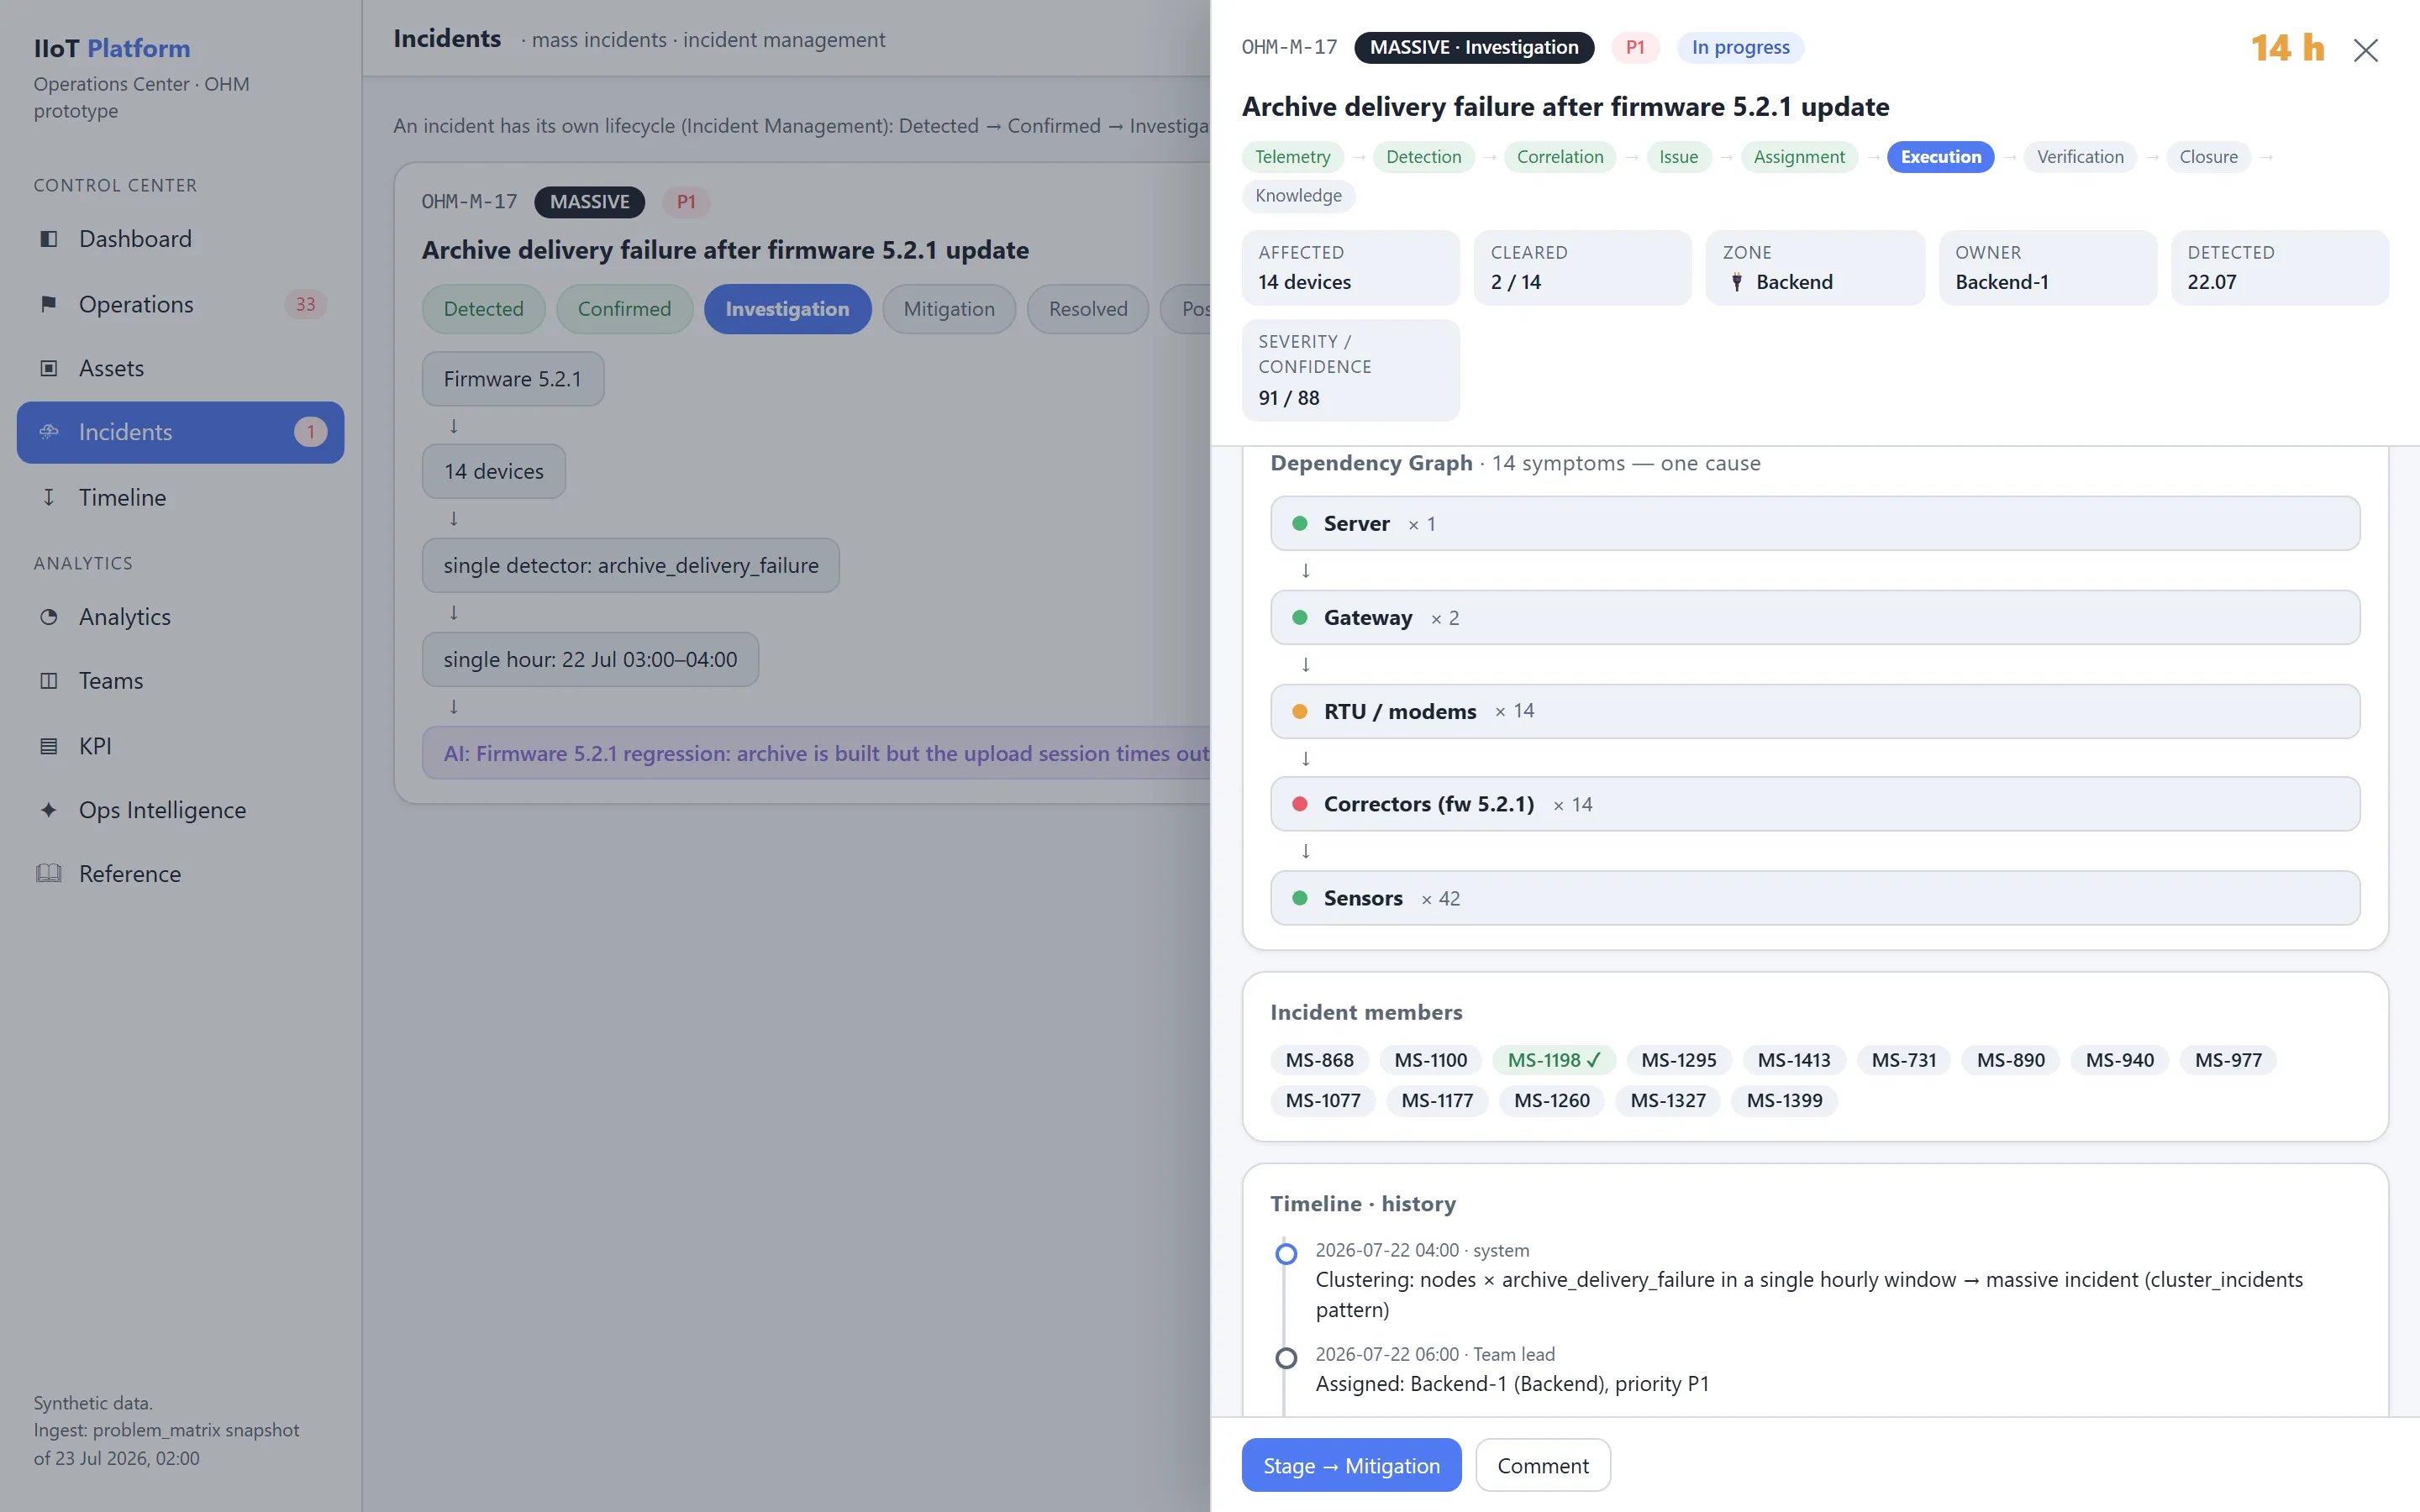Click the Operations flag icon
The width and height of the screenshot is (2420, 1512).
point(48,304)
